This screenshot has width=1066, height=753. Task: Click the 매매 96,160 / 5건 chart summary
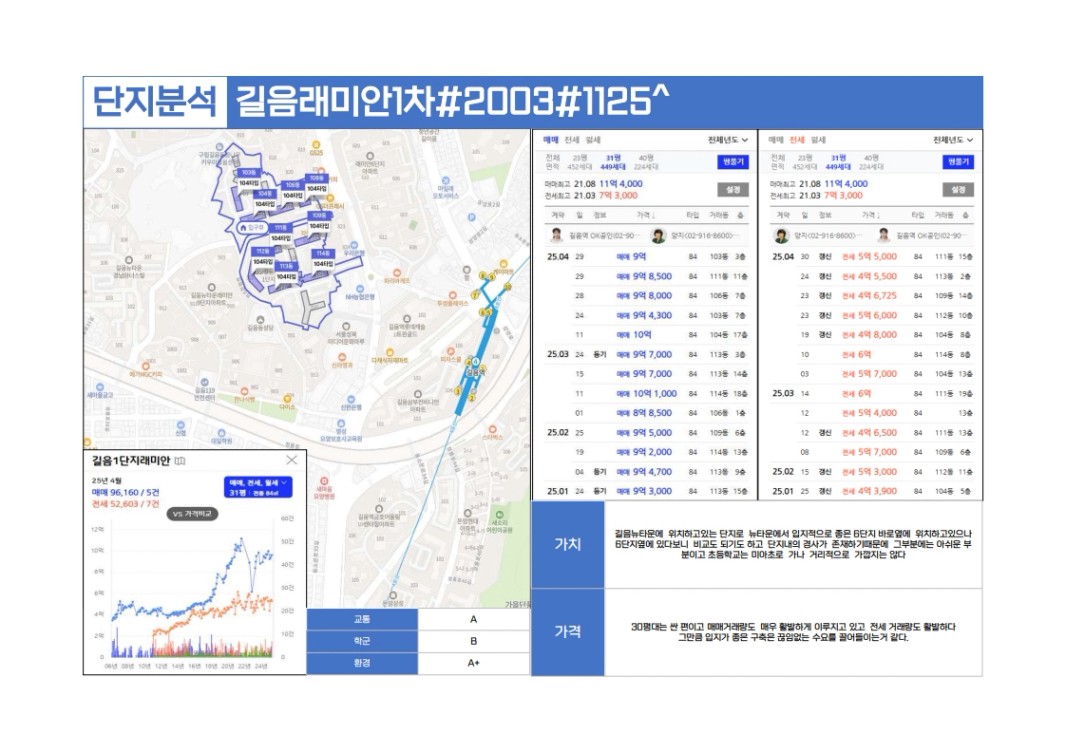tap(126, 492)
